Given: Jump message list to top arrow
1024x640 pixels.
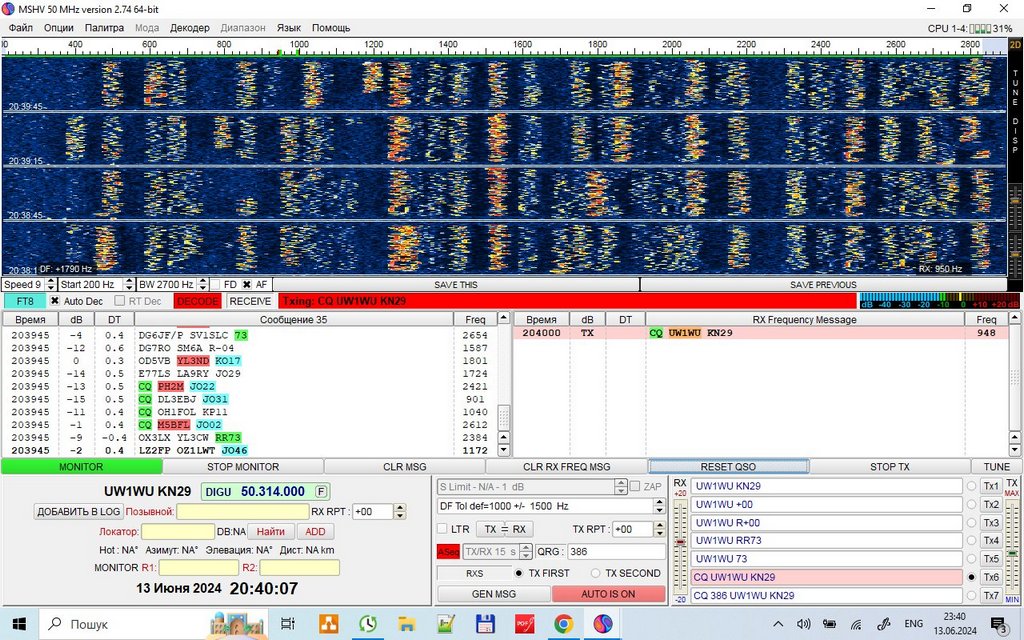Looking at the screenshot, I should [x=504, y=318].
